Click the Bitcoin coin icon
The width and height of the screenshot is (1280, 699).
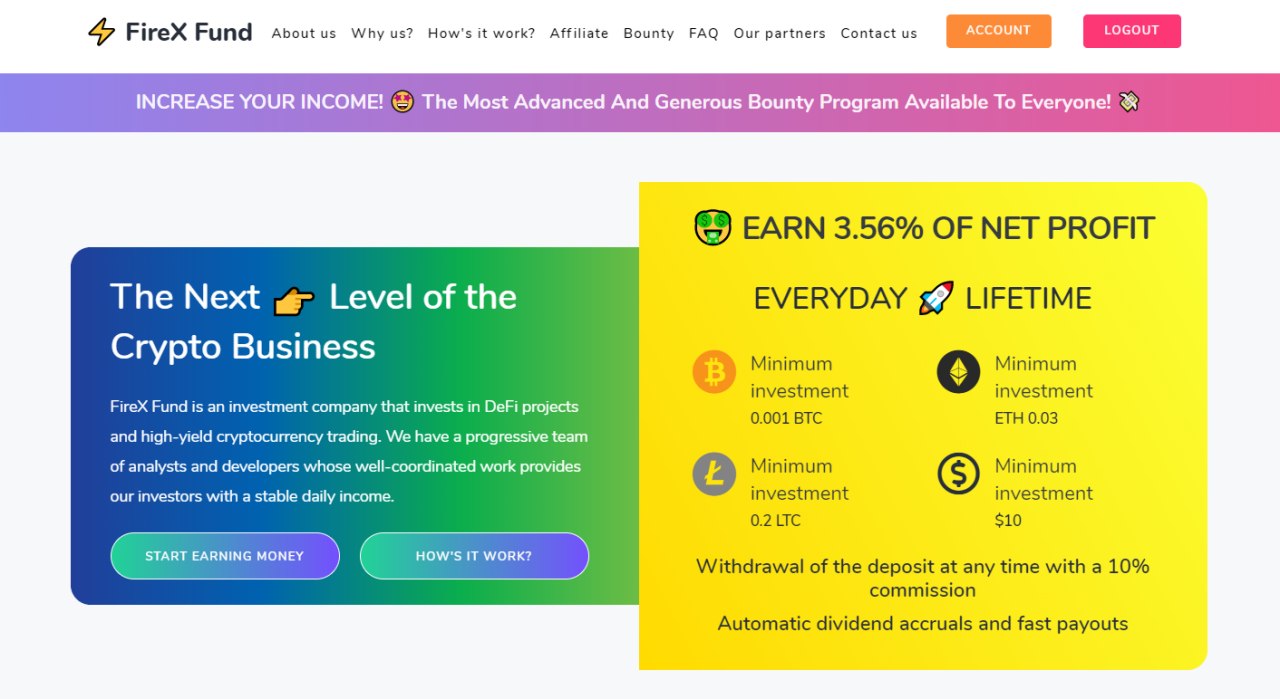(714, 372)
